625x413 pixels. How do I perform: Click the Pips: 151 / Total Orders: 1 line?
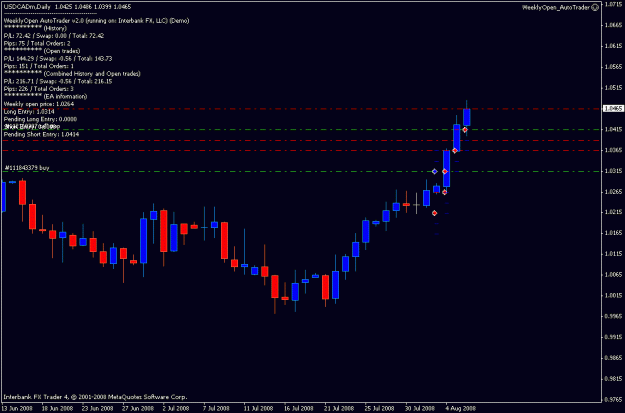pyautogui.click(x=39, y=66)
